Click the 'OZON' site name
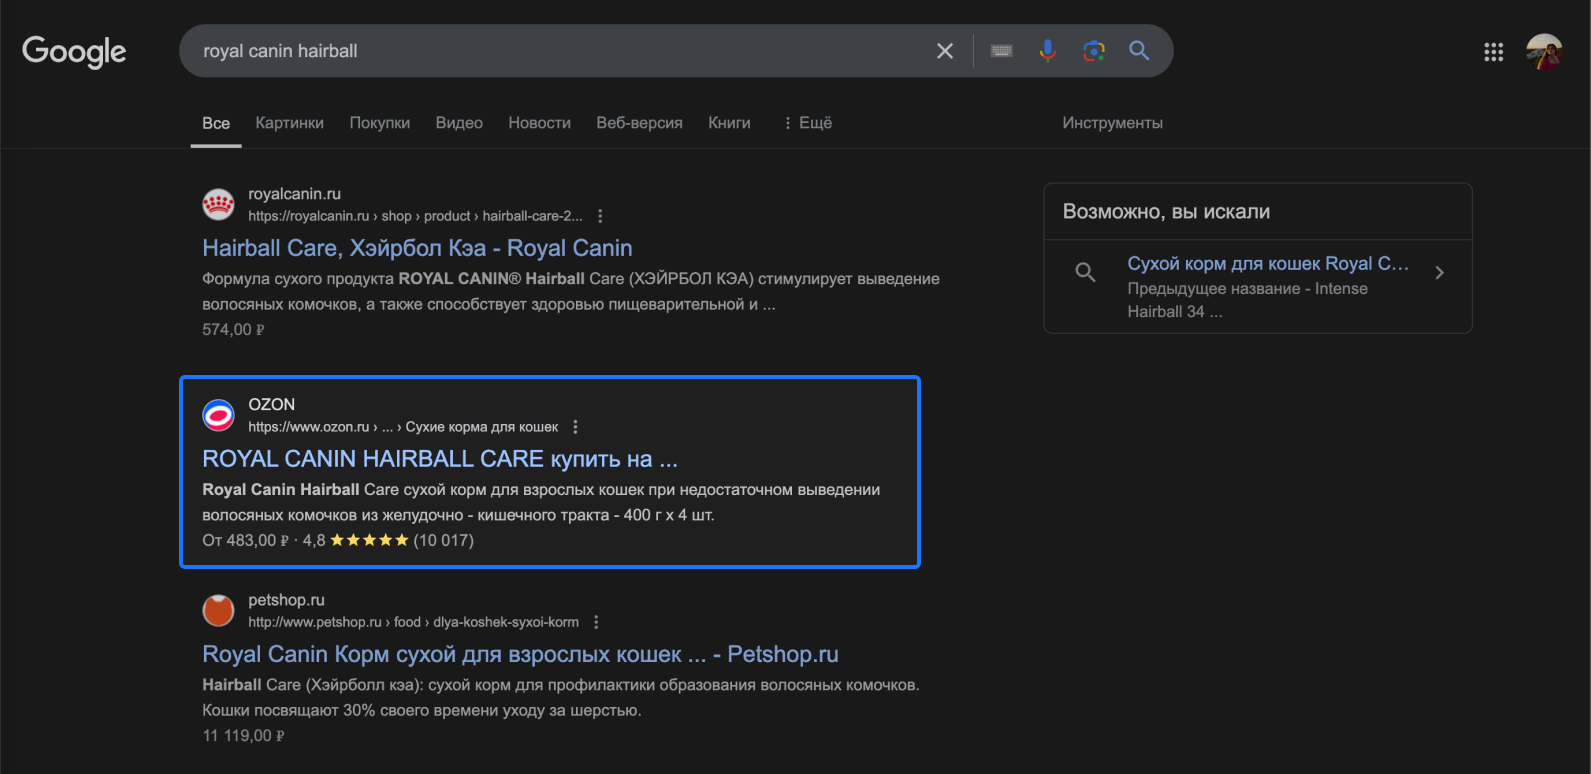 click(x=271, y=405)
